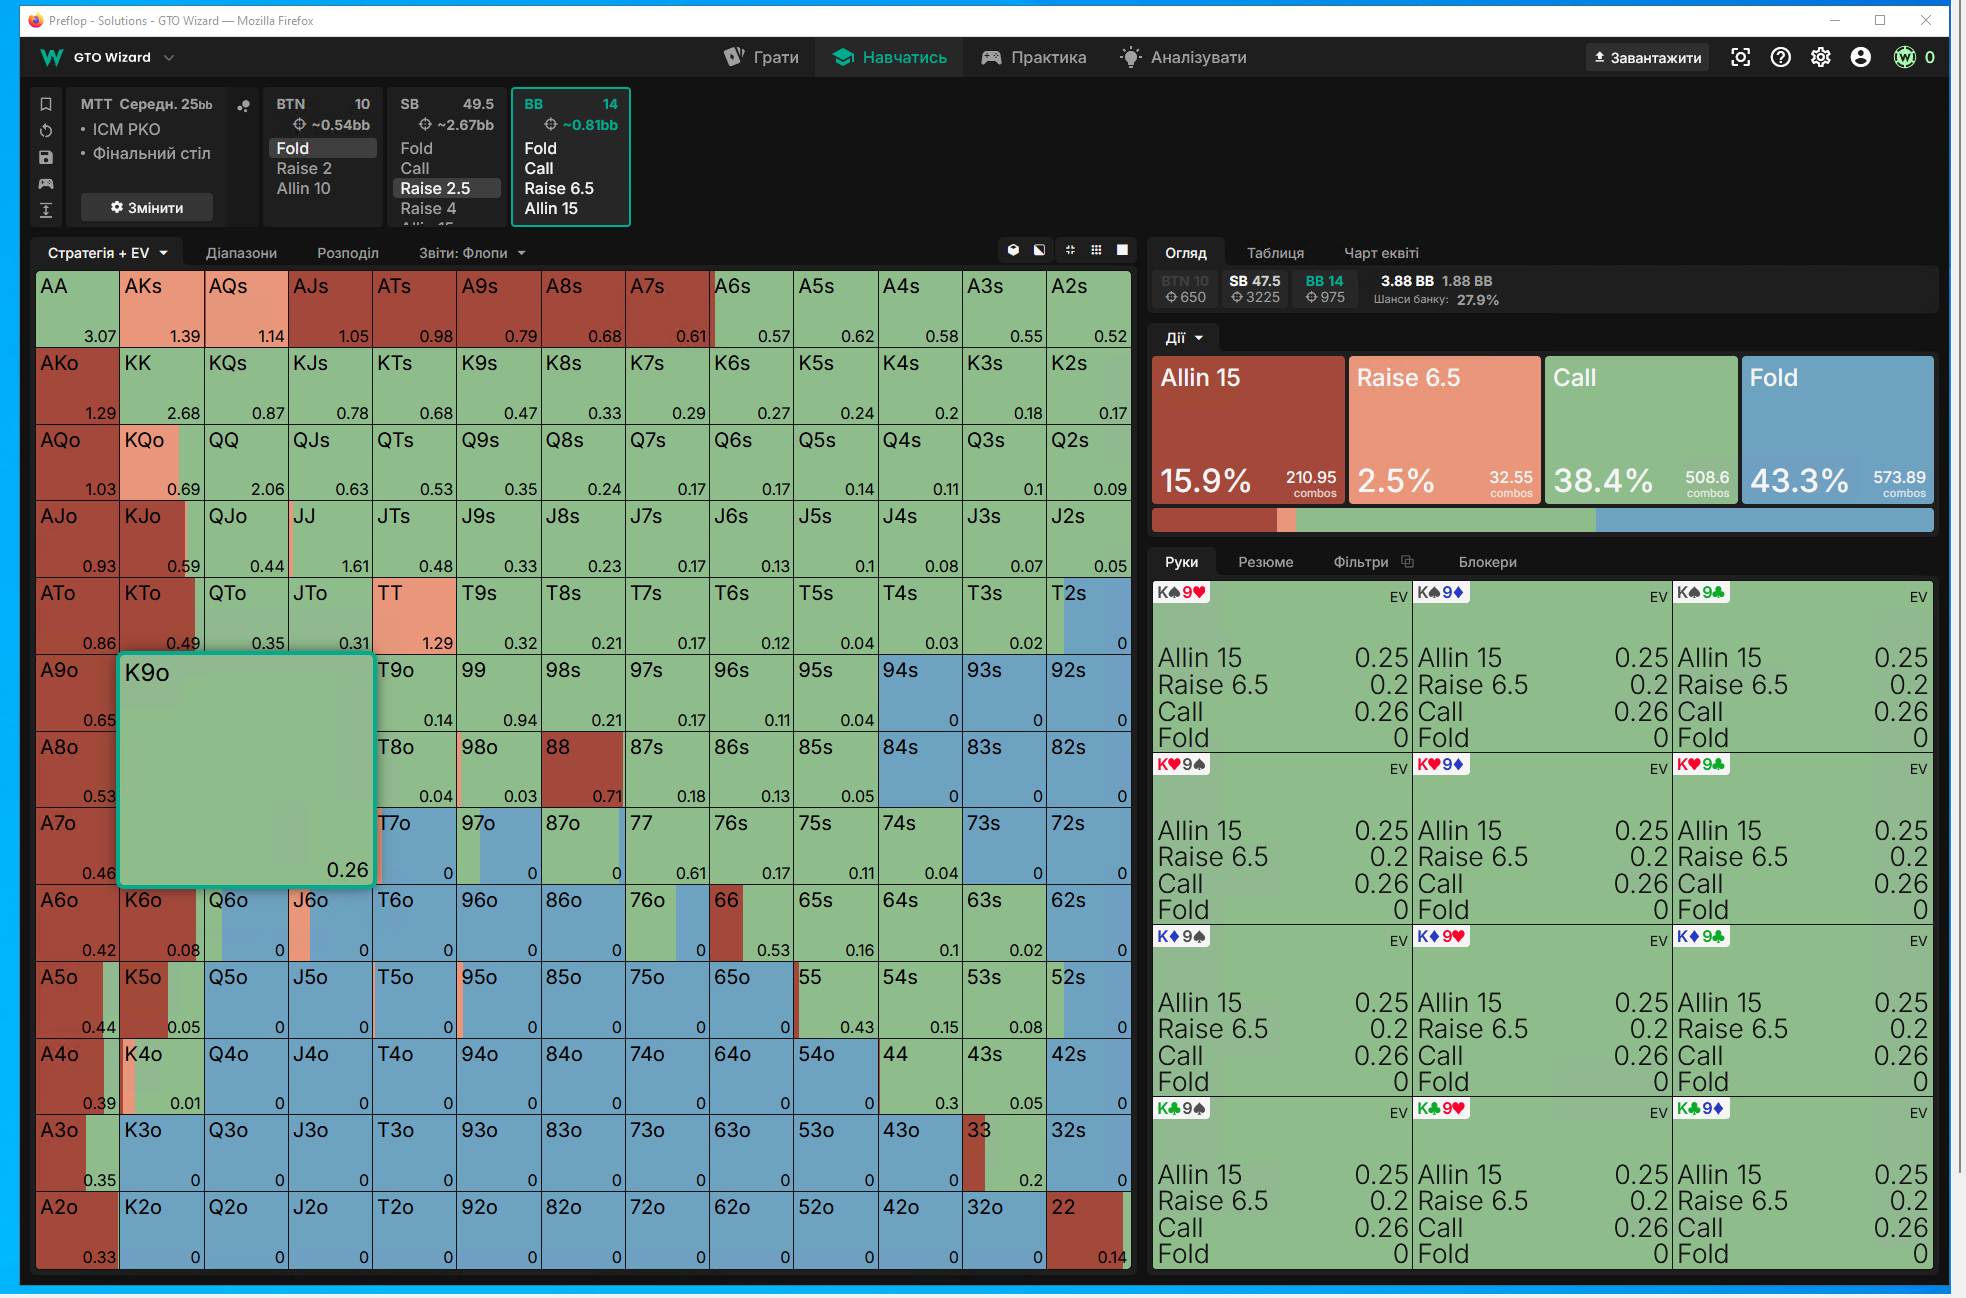This screenshot has height=1298, width=1966.
Task: Open the Чарт еквіті tab
Action: pyautogui.click(x=1381, y=253)
